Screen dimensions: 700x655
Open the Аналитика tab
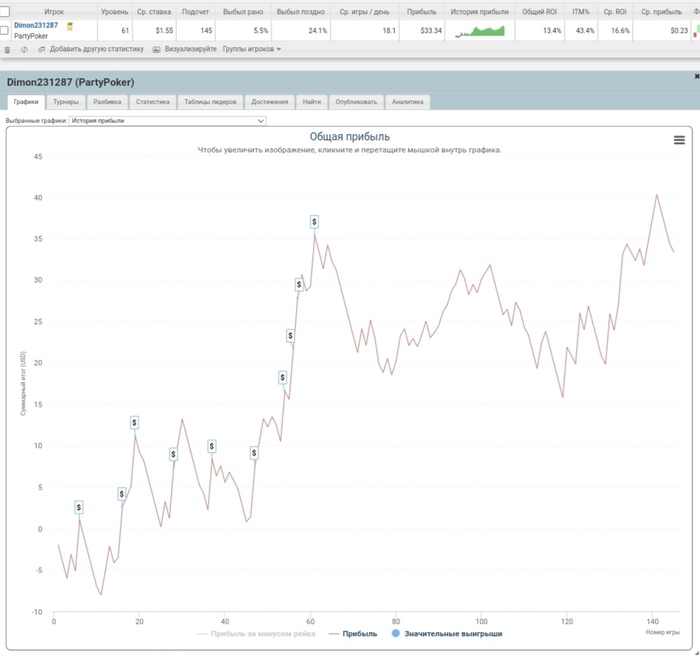point(408,102)
